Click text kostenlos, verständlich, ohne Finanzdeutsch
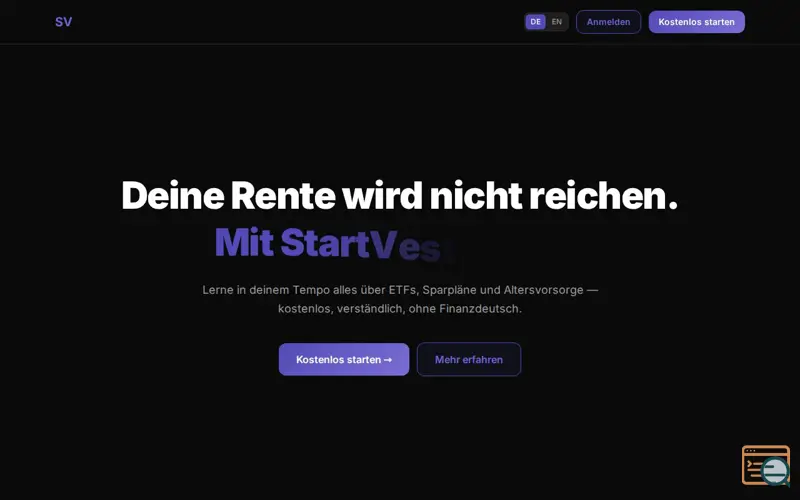Viewport: 800px width, 500px height. click(x=400, y=309)
